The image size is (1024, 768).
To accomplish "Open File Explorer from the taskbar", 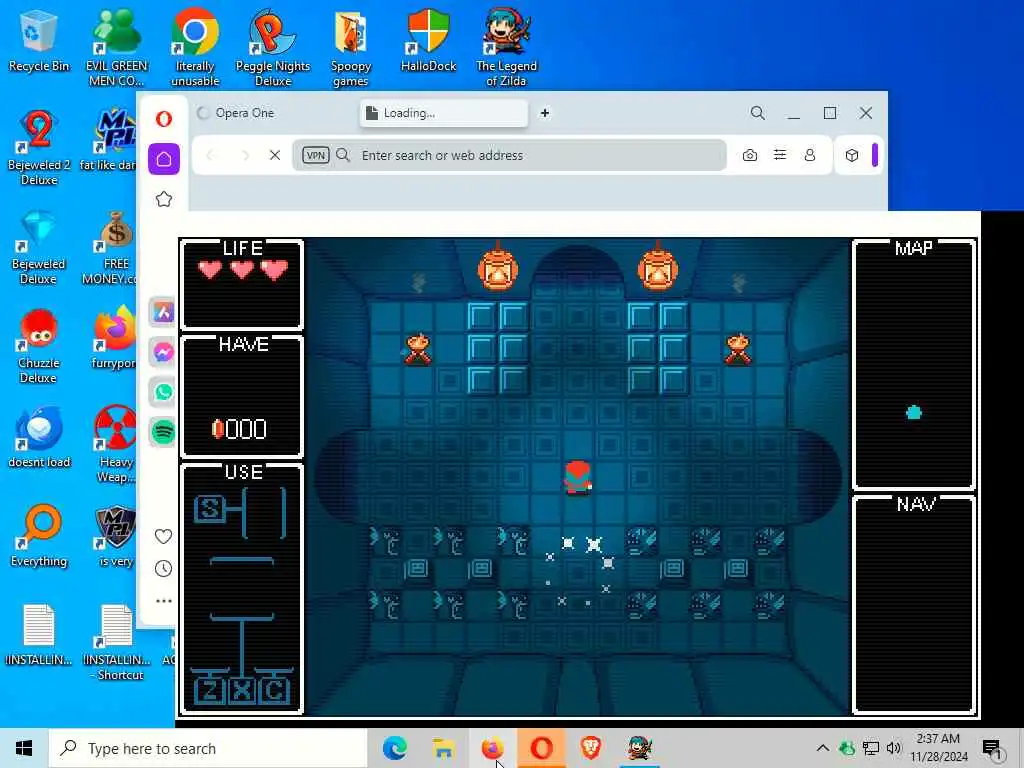I will coord(443,748).
